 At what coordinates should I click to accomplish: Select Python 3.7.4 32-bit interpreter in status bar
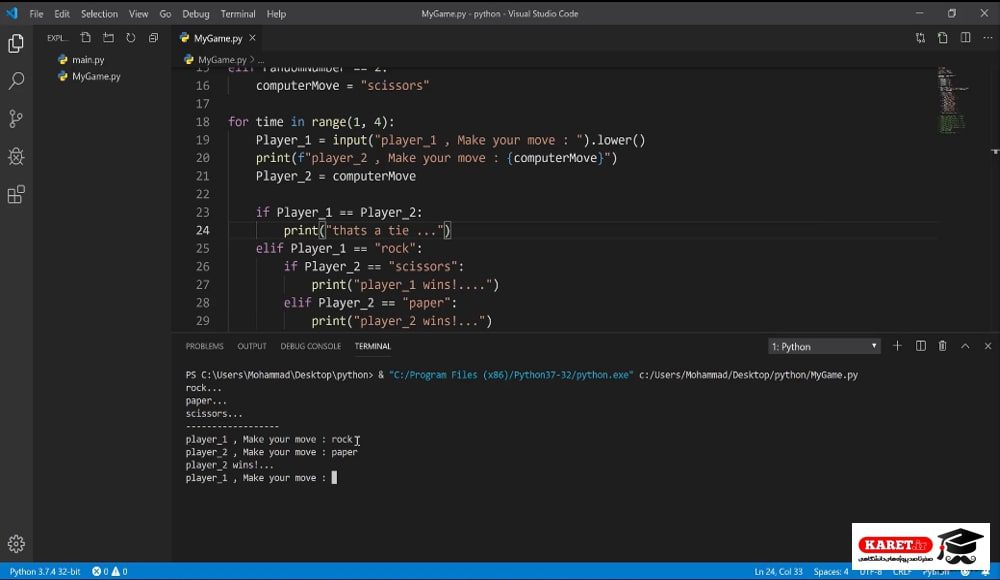[45, 572]
